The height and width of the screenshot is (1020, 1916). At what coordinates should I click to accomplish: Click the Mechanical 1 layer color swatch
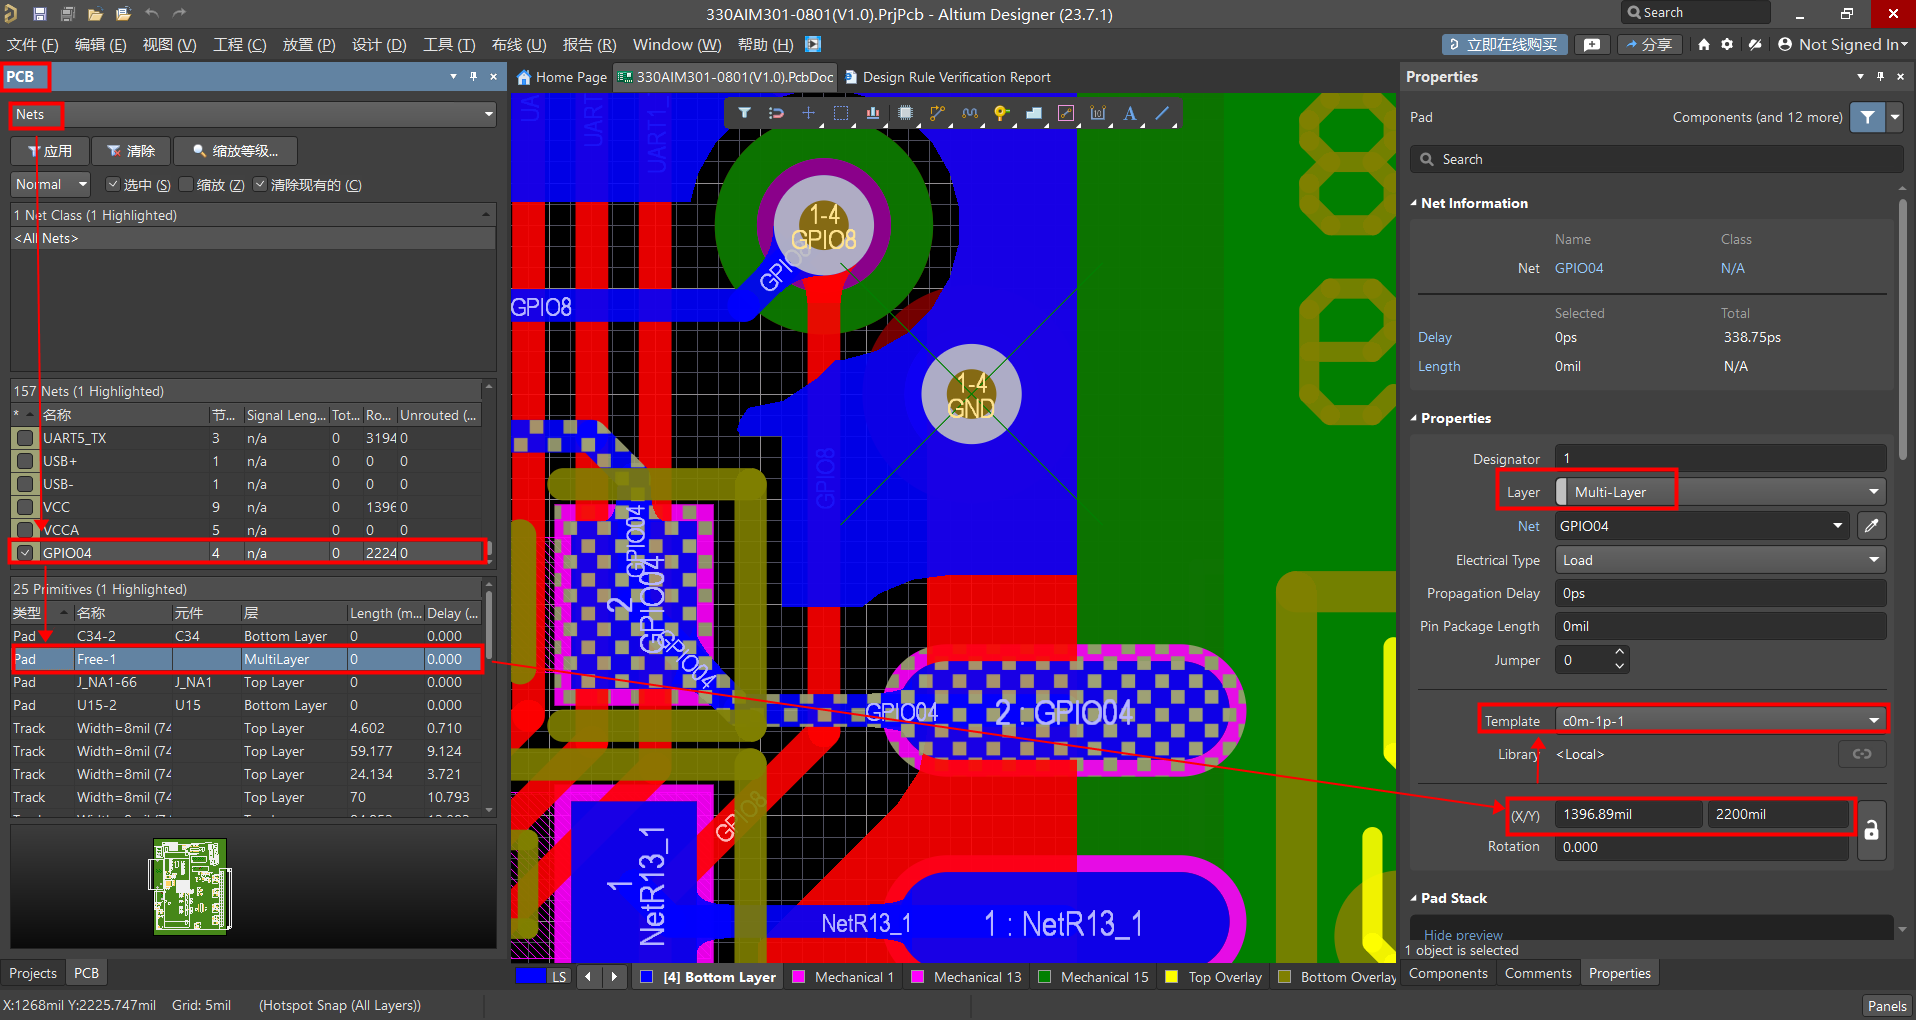click(x=799, y=977)
